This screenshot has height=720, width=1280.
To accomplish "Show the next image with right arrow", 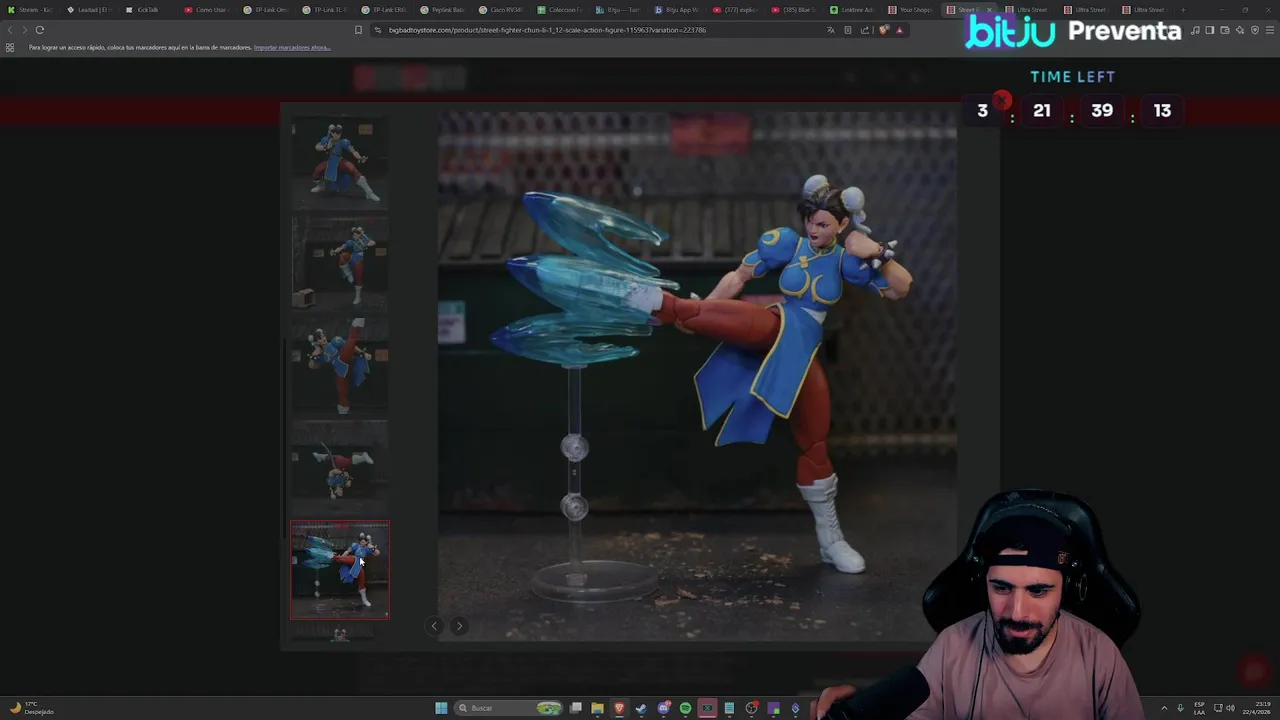I will point(459,626).
